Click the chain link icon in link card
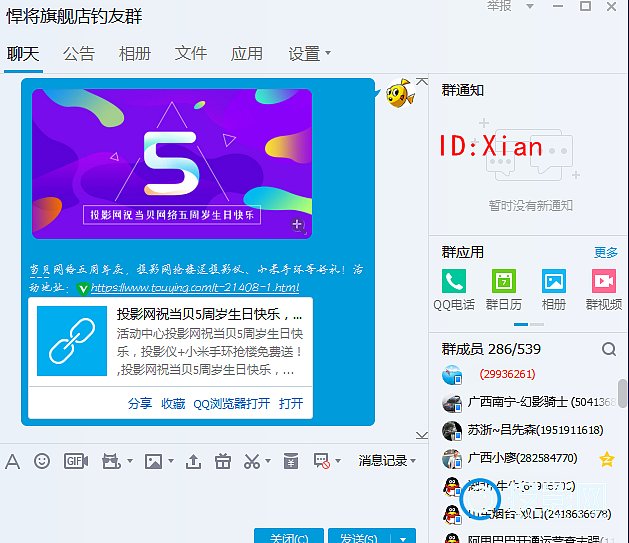 pyautogui.click(x=72, y=341)
